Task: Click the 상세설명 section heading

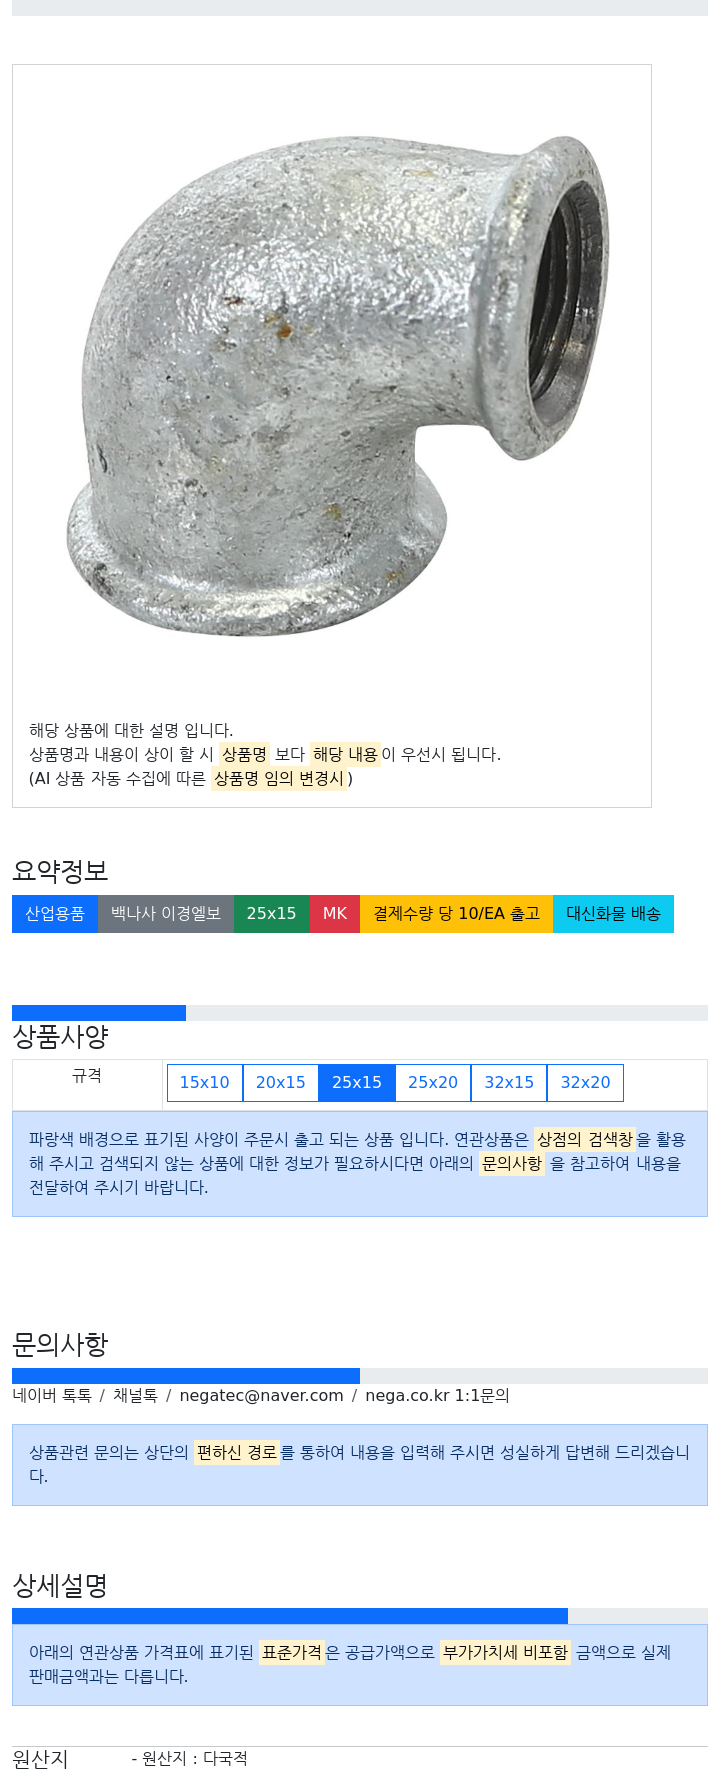Action: point(60,1585)
